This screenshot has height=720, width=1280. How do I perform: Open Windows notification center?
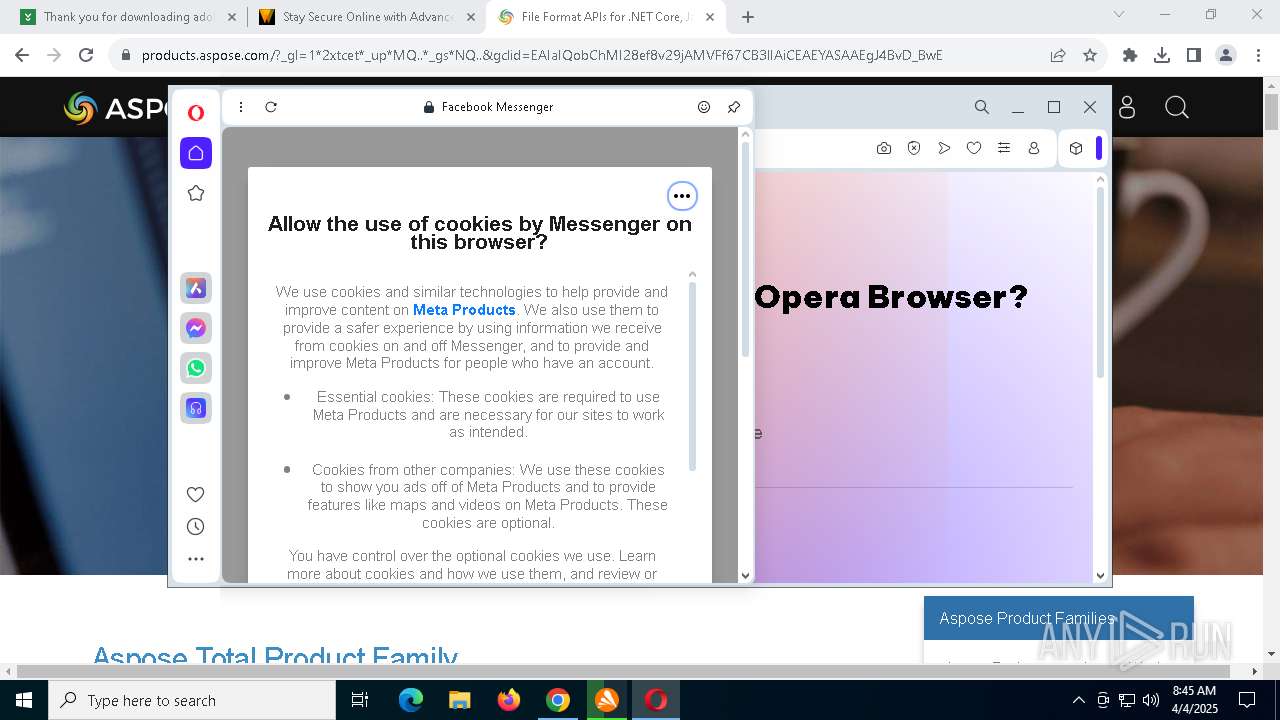(1247, 700)
